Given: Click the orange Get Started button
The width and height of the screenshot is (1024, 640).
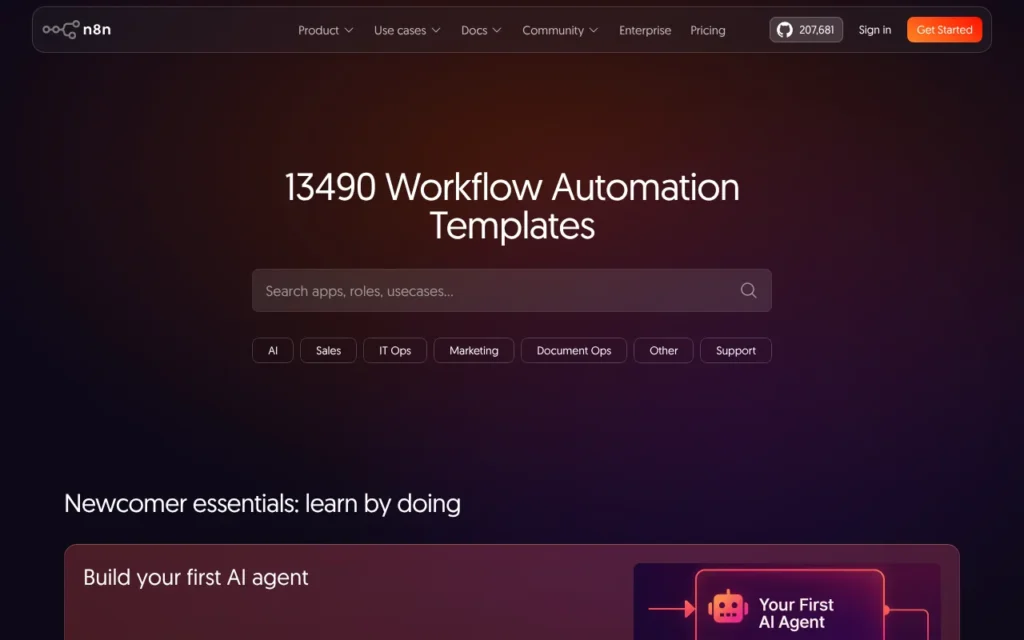Looking at the screenshot, I should pos(944,30).
